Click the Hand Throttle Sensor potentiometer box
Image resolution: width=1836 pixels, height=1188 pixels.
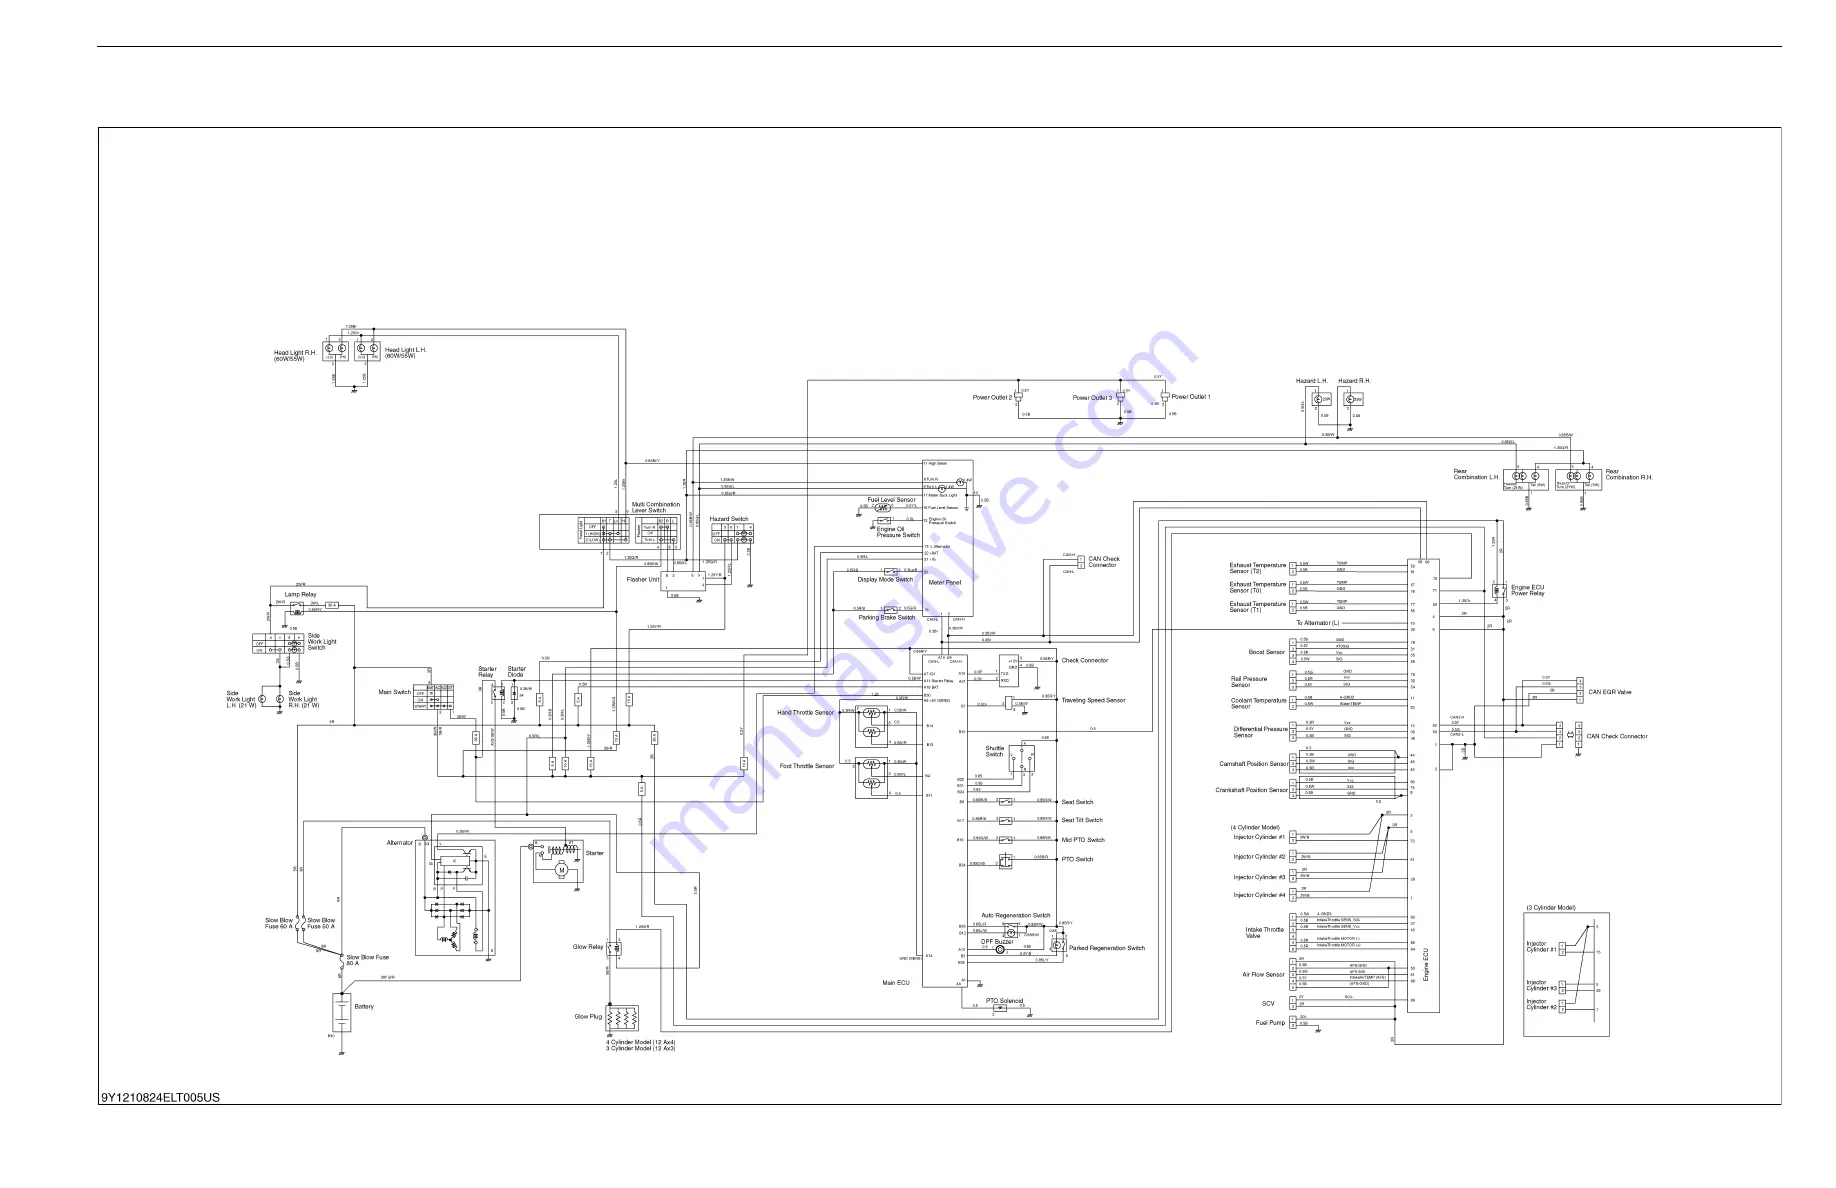click(x=871, y=726)
